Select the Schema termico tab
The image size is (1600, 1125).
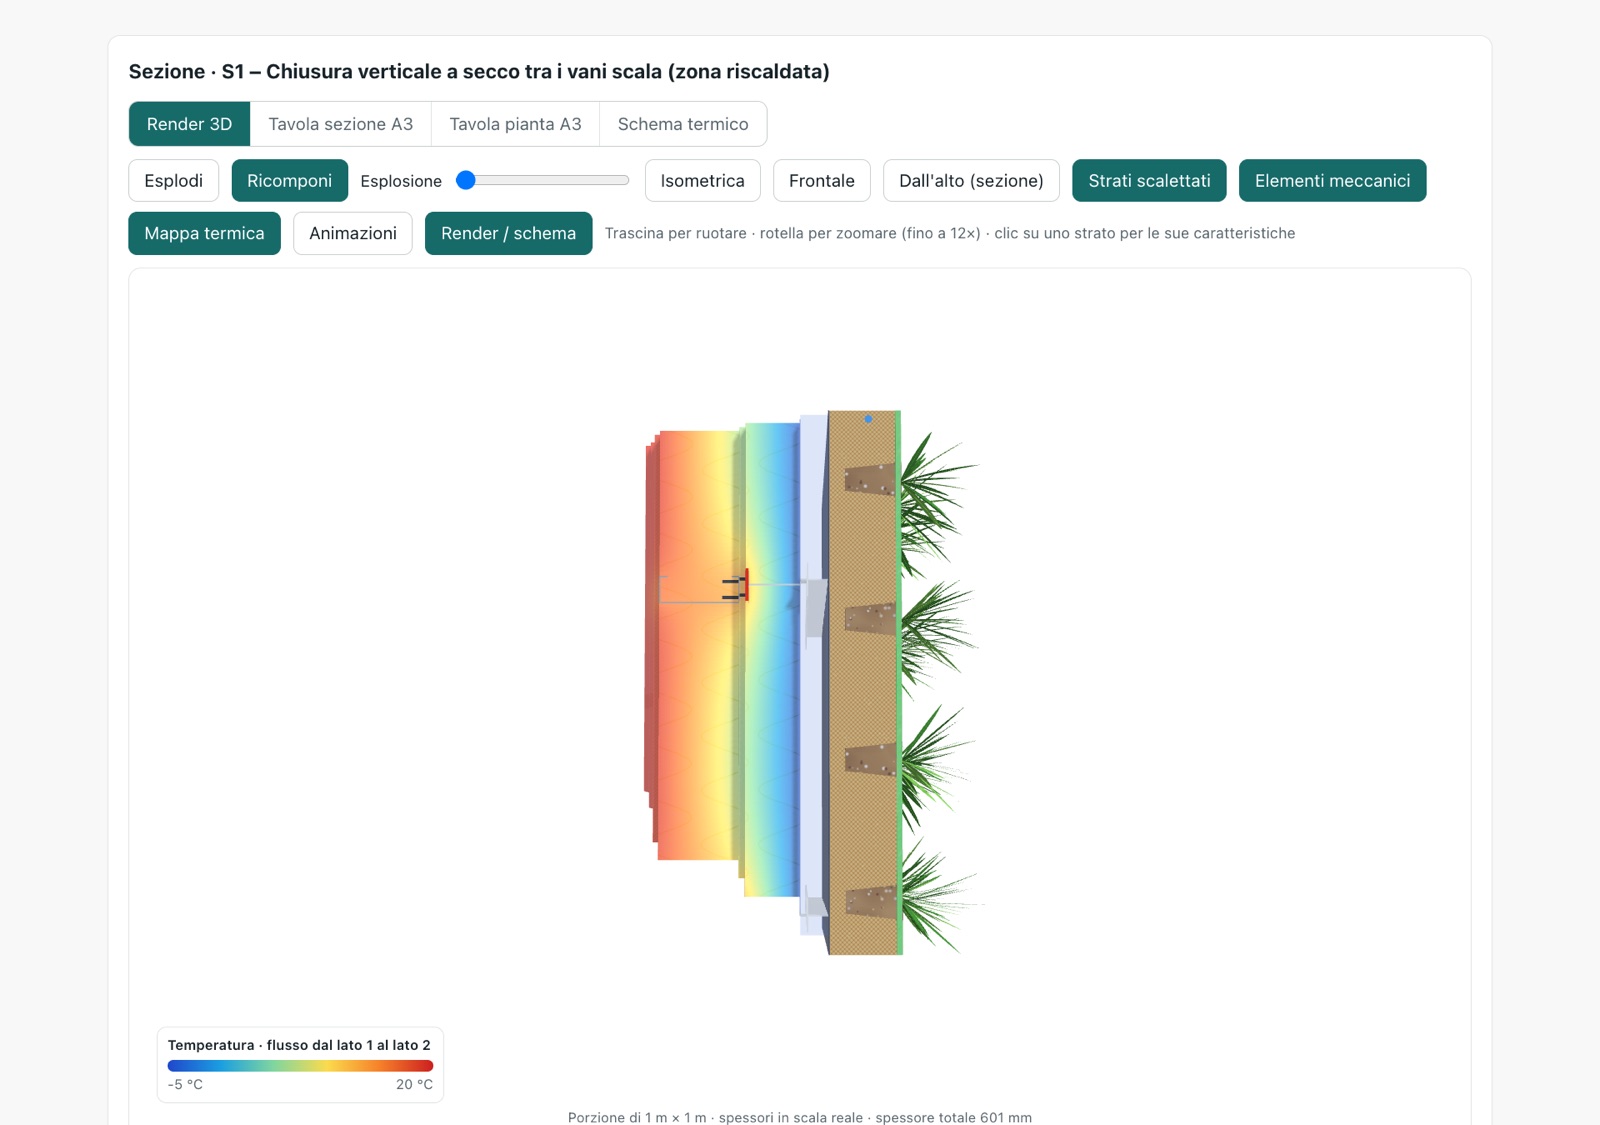pyautogui.click(x=683, y=124)
